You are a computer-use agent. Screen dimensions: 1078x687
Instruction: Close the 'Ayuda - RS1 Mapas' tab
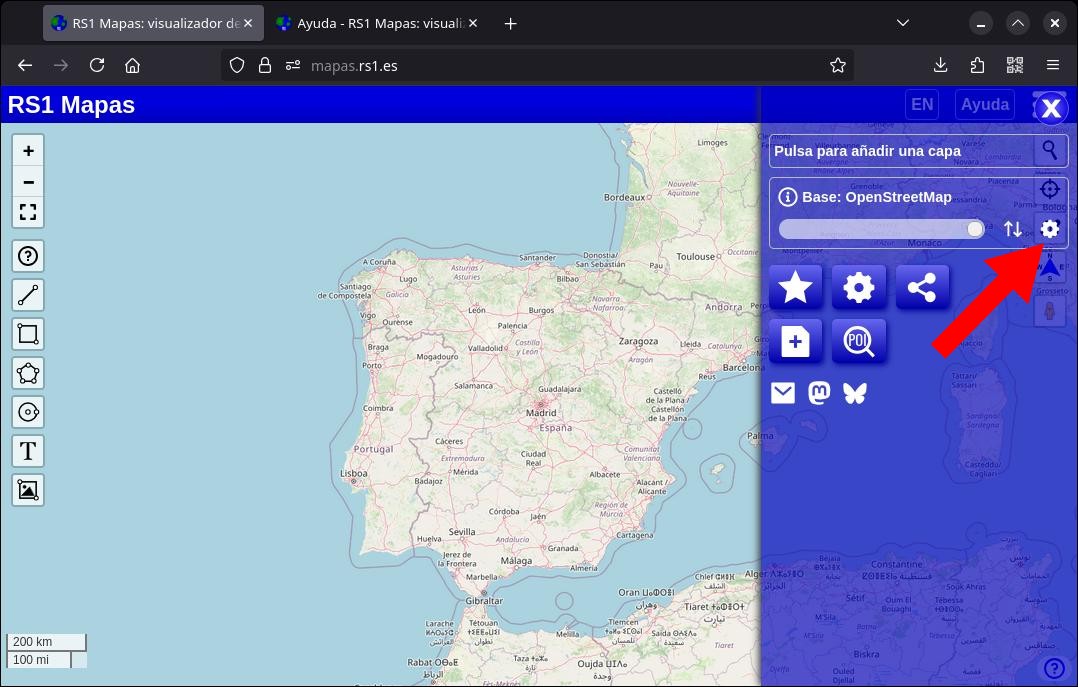[473, 23]
